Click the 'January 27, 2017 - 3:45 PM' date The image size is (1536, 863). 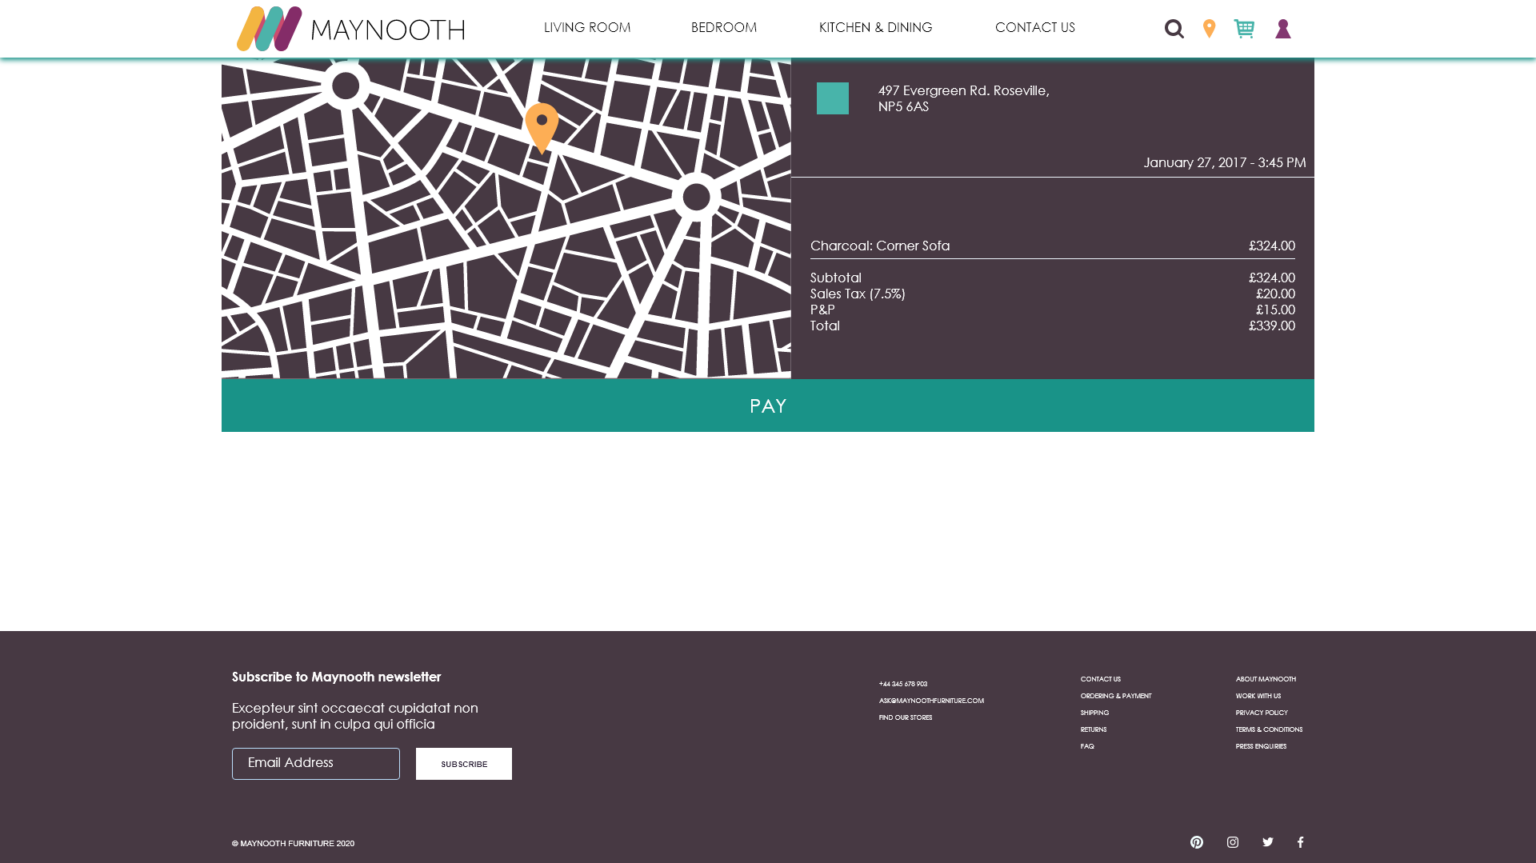[x=1224, y=162]
